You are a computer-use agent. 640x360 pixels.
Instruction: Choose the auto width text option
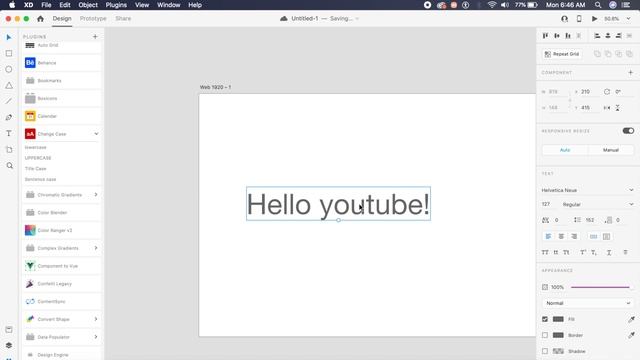pyautogui.click(x=593, y=236)
